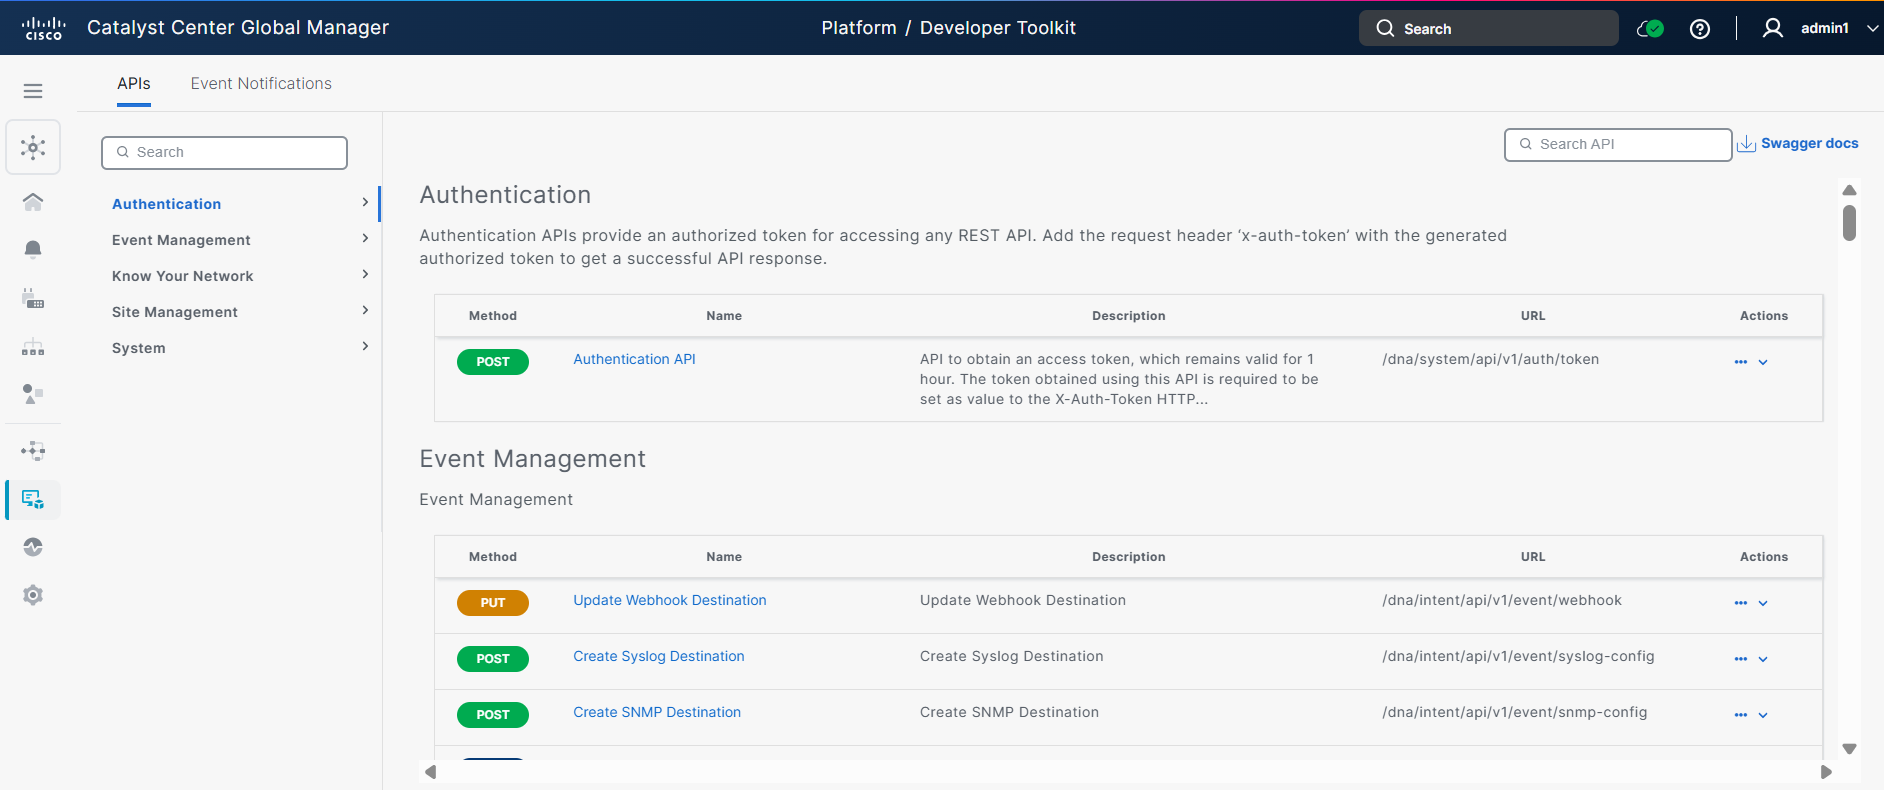The image size is (1884, 790).
Task: Expand the System category chevron
Action: click(x=365, y=346)
